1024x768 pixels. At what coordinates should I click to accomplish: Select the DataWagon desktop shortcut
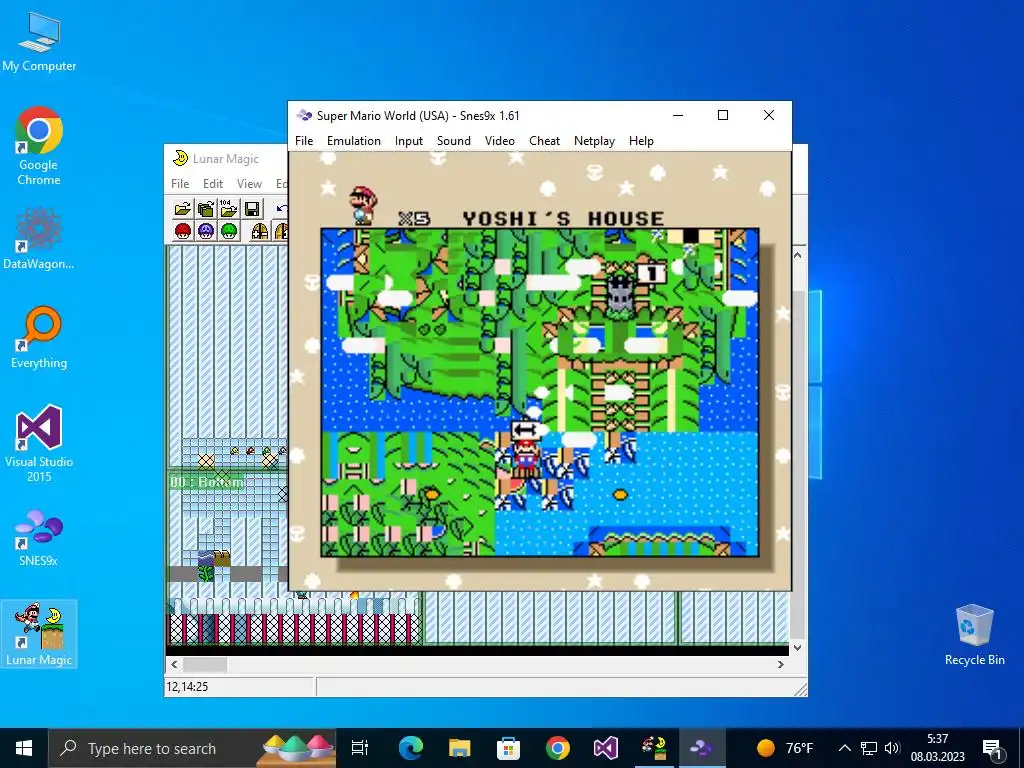tap(39, 238)
